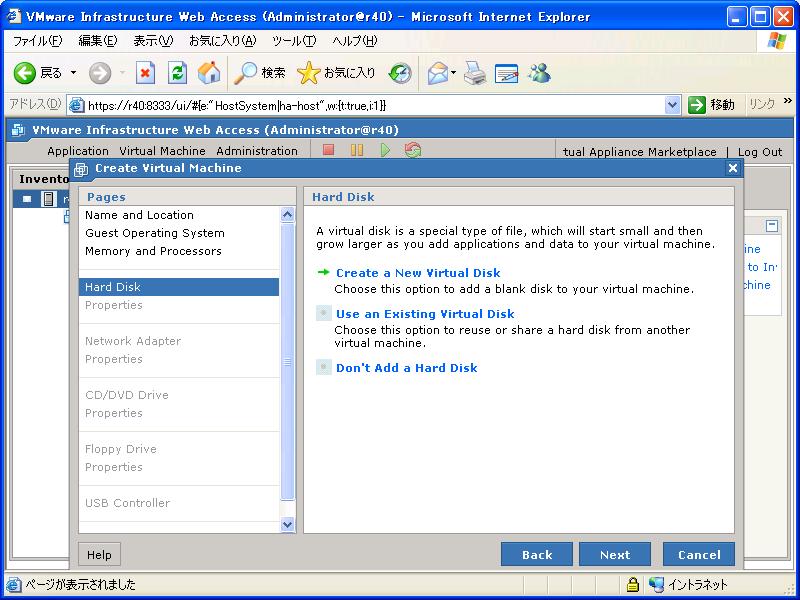
Task: Click the Mail envelope icon
Action: [437, 73]
